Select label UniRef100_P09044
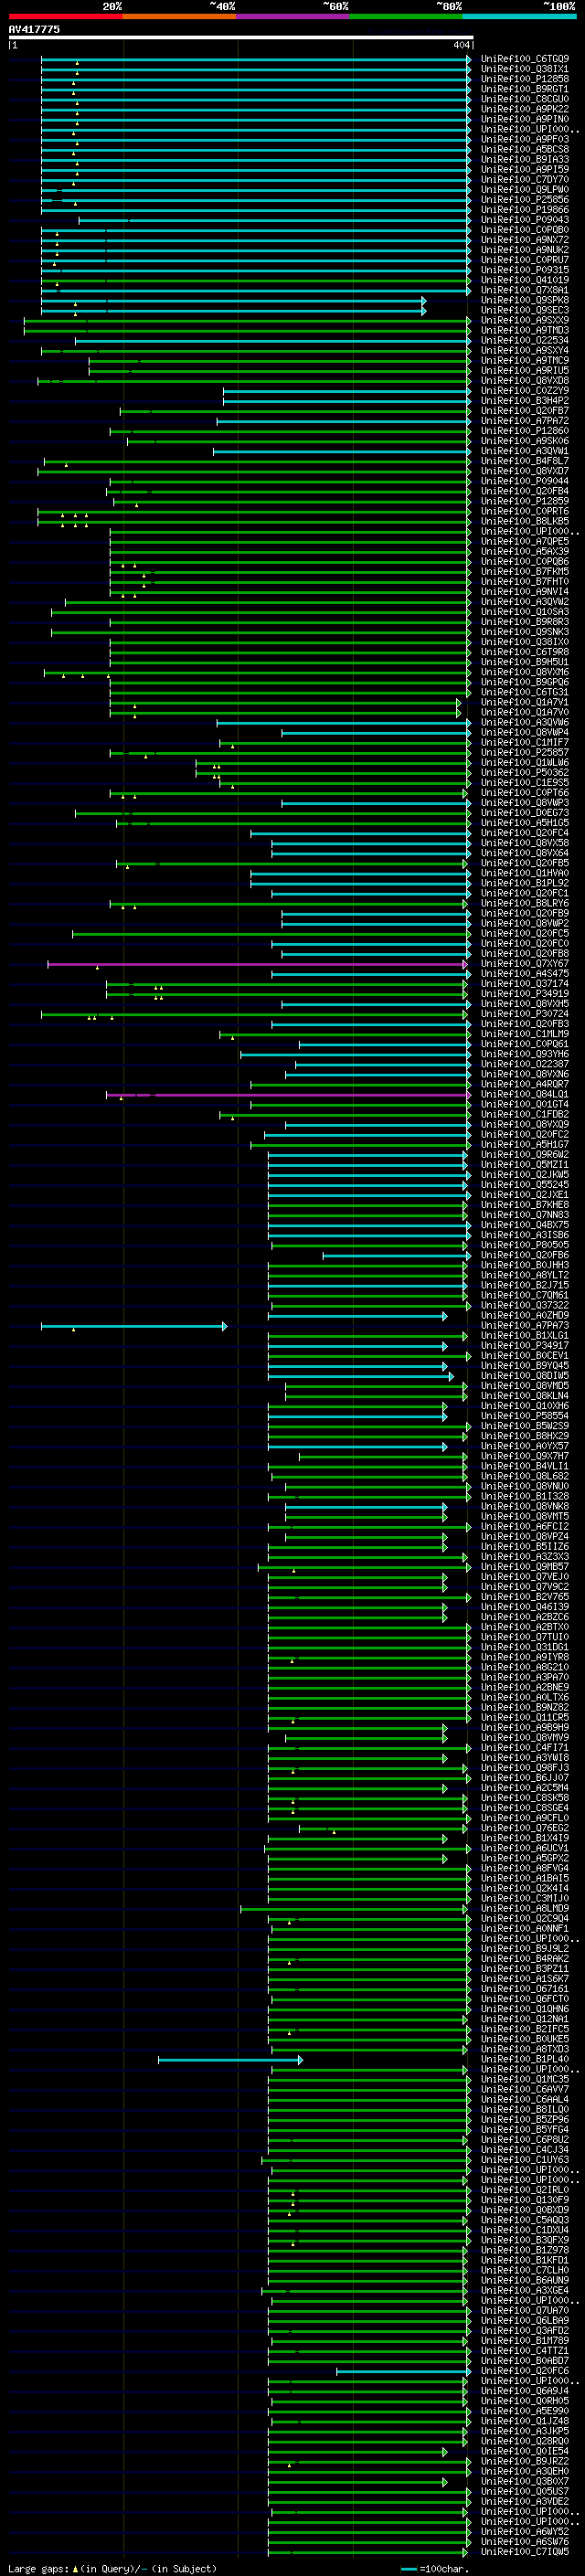 click(525, 481)
